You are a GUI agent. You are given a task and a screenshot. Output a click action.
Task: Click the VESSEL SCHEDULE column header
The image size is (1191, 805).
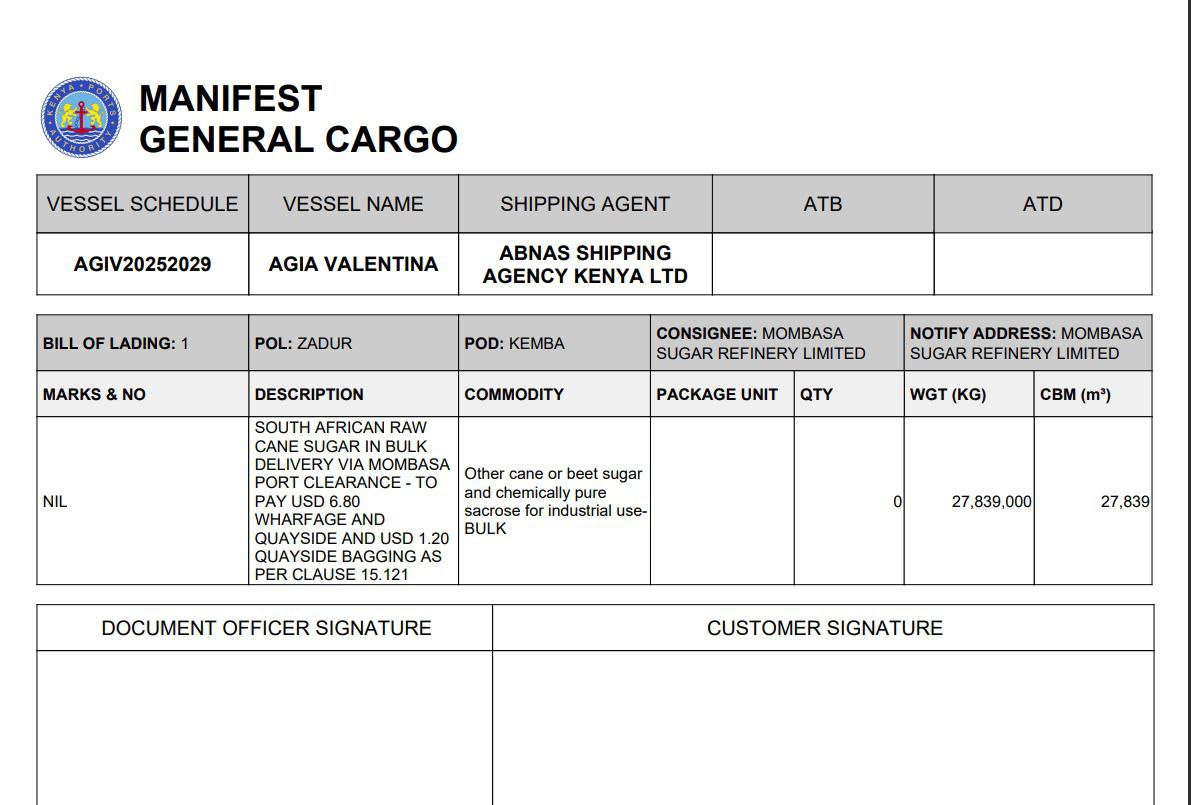click(142, 204)
